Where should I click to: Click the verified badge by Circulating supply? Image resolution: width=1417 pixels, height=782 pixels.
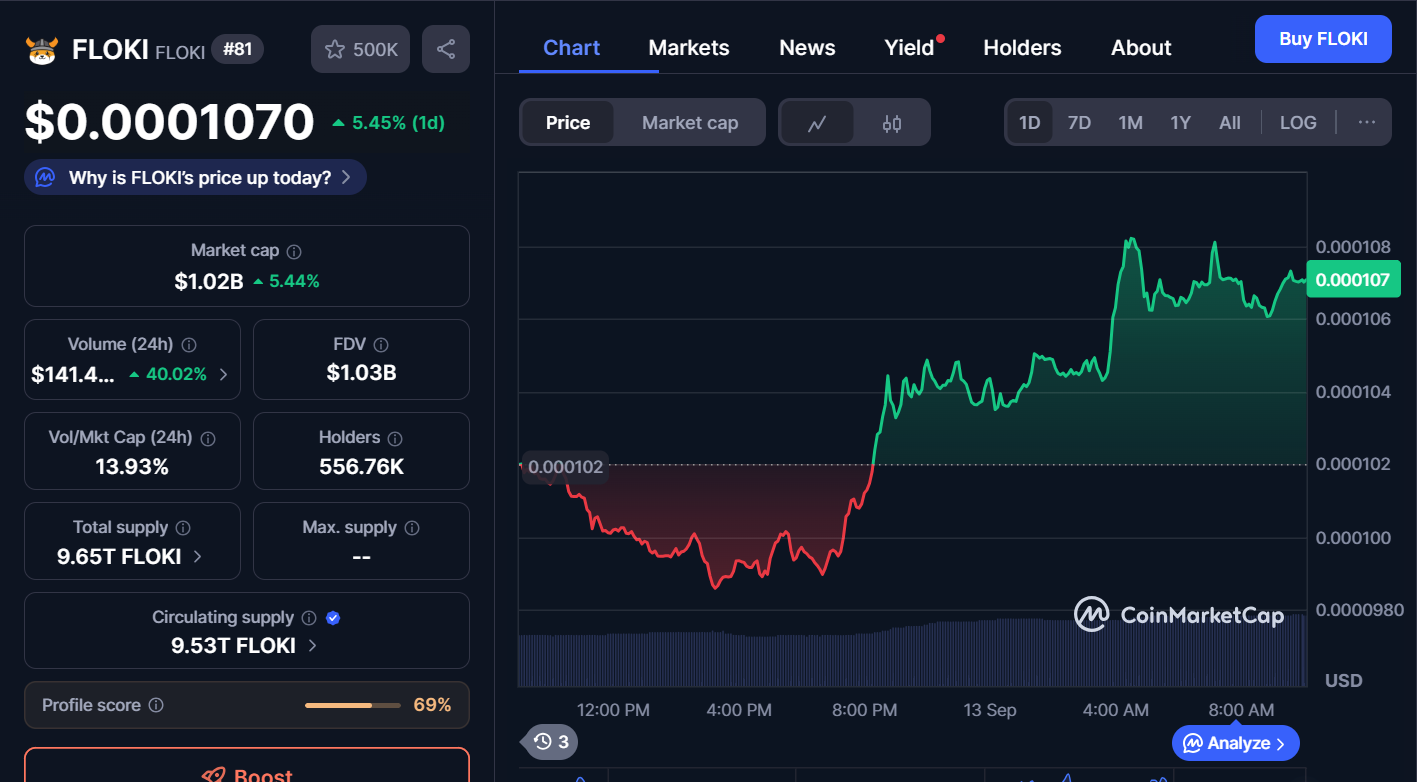click(x=334, y=618)
